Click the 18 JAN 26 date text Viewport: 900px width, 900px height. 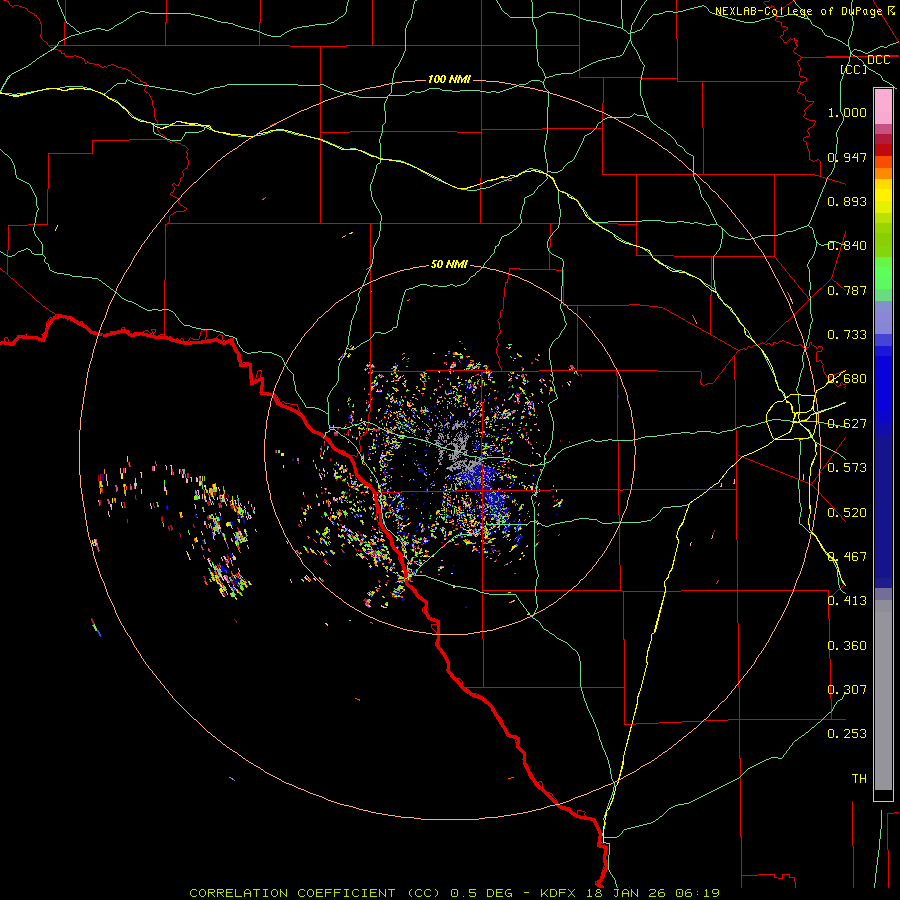(625, 893)
